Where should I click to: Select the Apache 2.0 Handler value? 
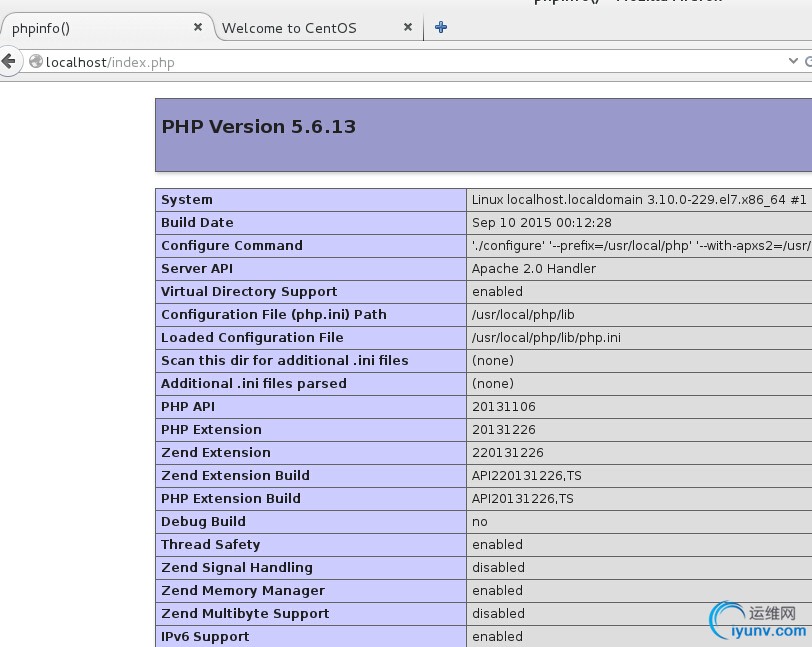(x=533, y=269)
